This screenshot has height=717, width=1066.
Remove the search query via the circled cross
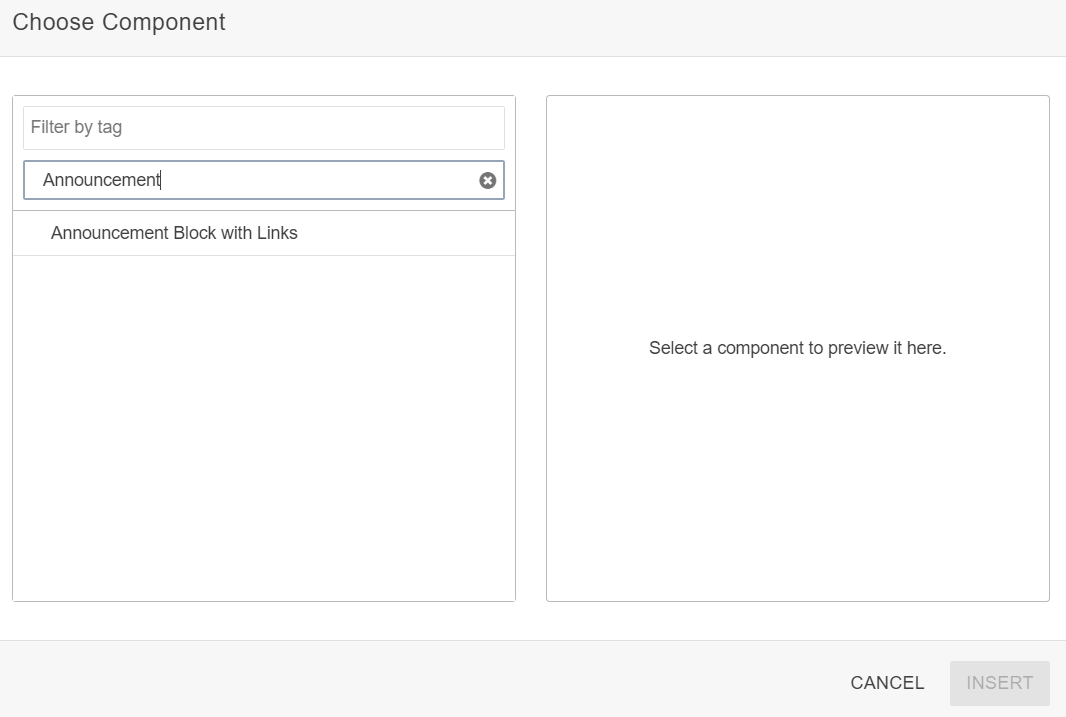[x=487, y=180]
